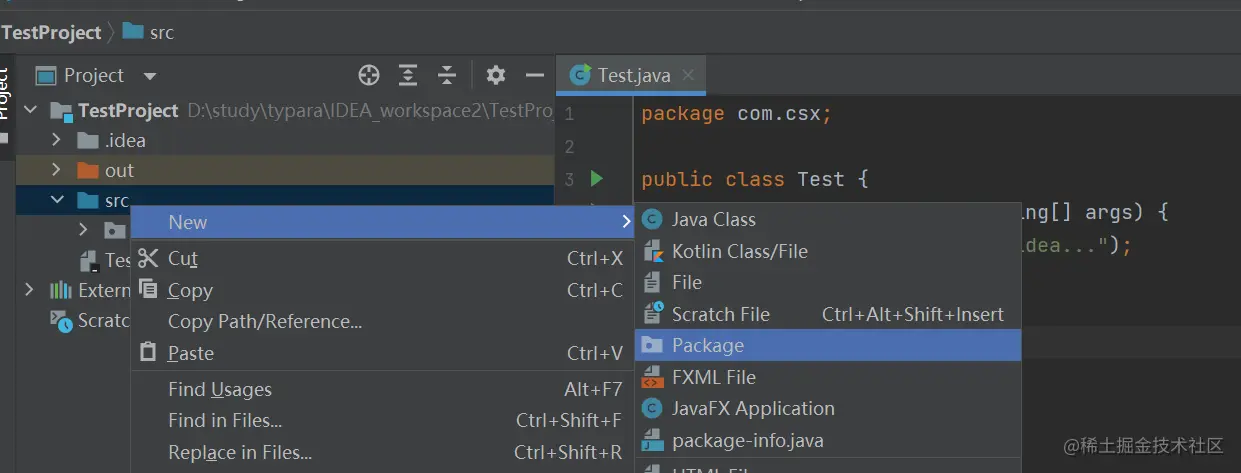Click the green Run gutter arrow

[x=597, y=179]
